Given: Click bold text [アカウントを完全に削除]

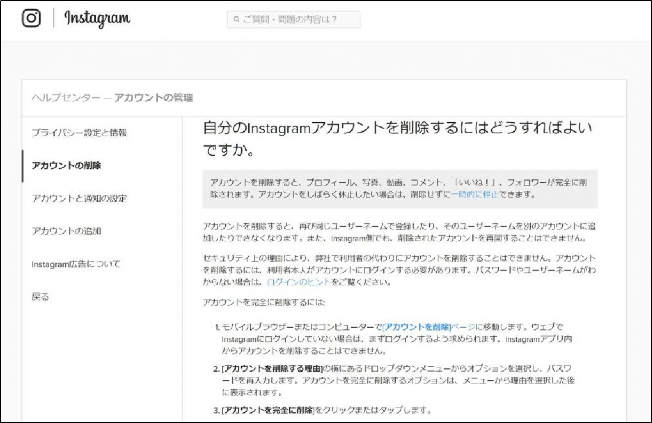Looking at the screenshot, I should (268, 410).
